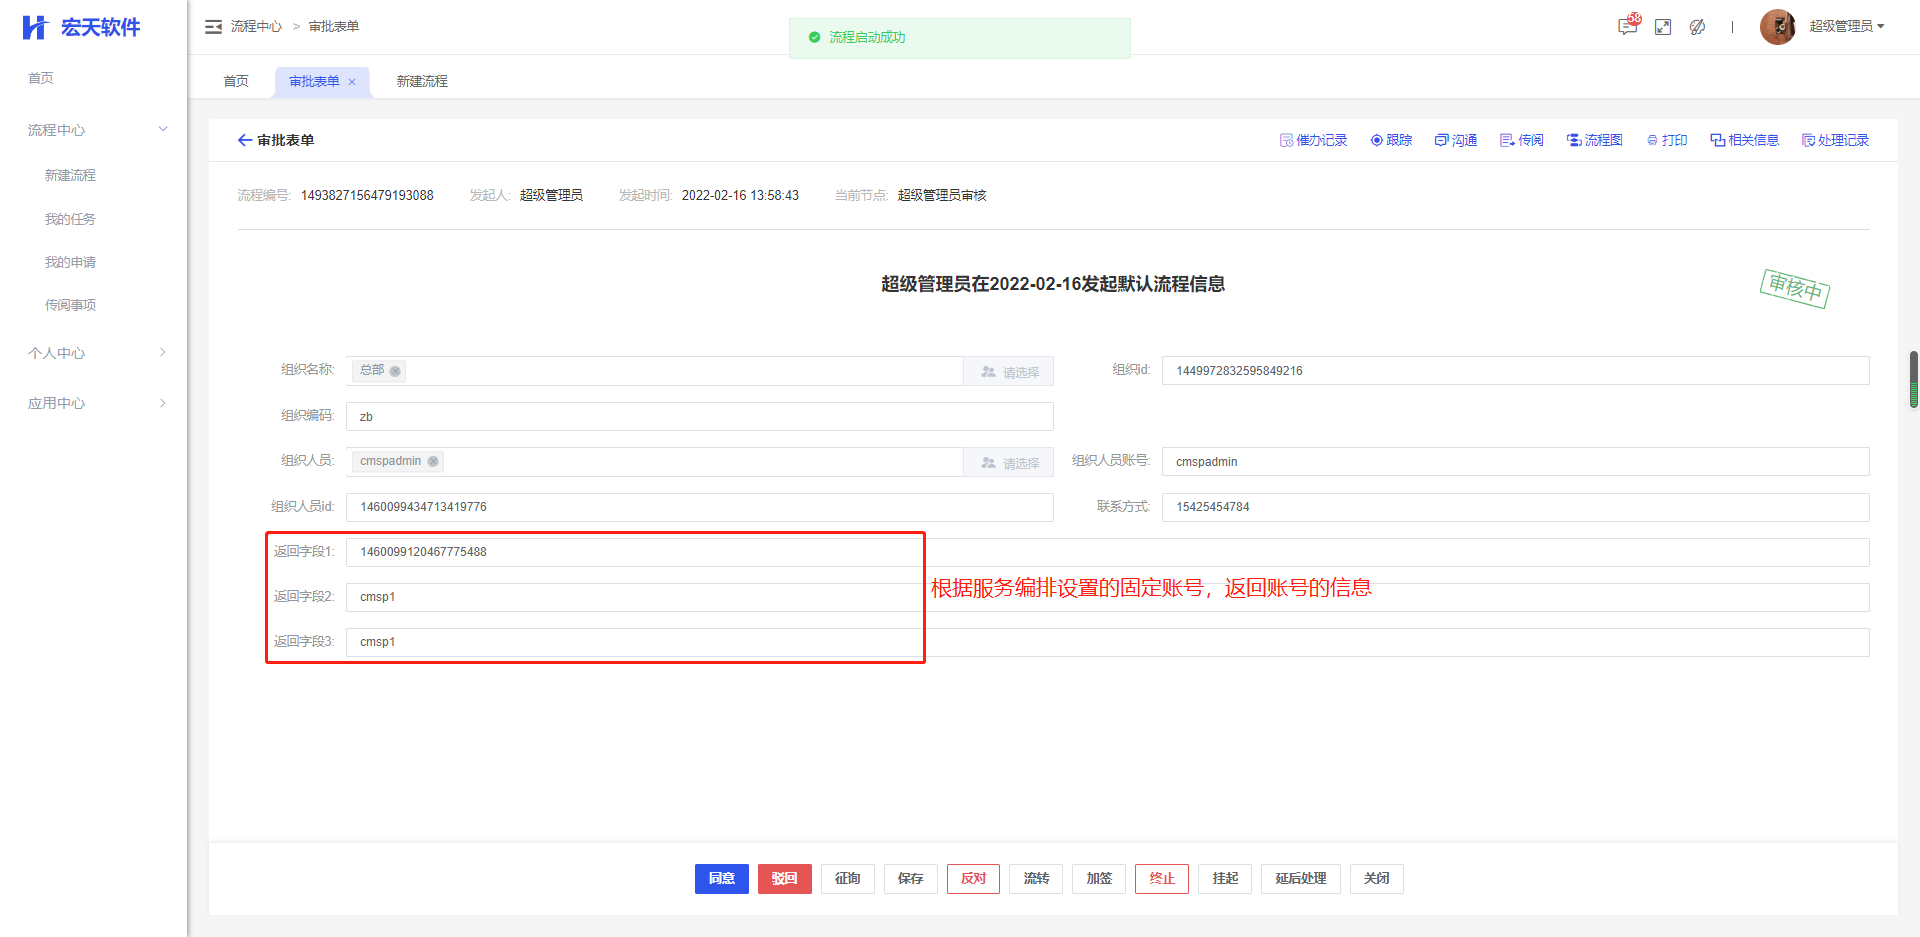Click the 组织人员账号 input field
This screenshot has height=937, width=1920.
point(1515,462)
